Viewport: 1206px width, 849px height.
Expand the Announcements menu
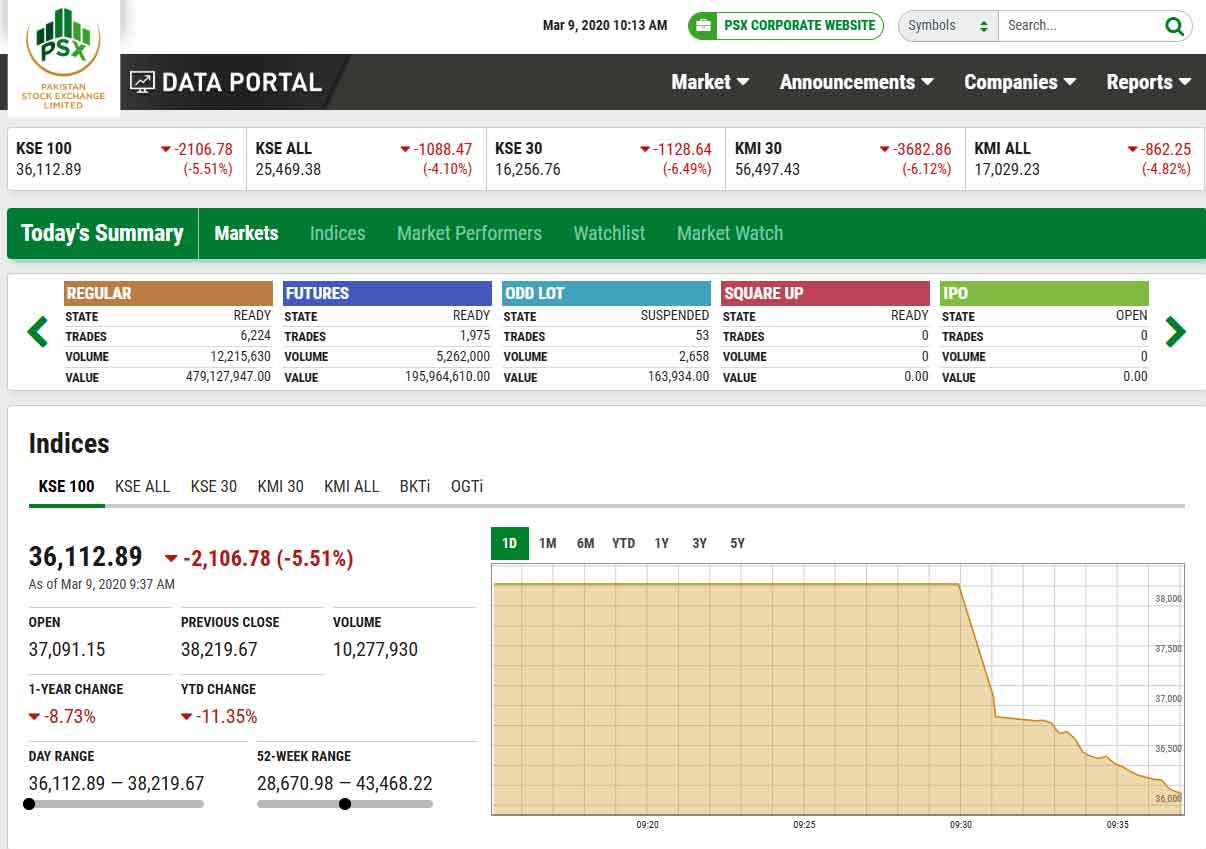coord(857,82)
